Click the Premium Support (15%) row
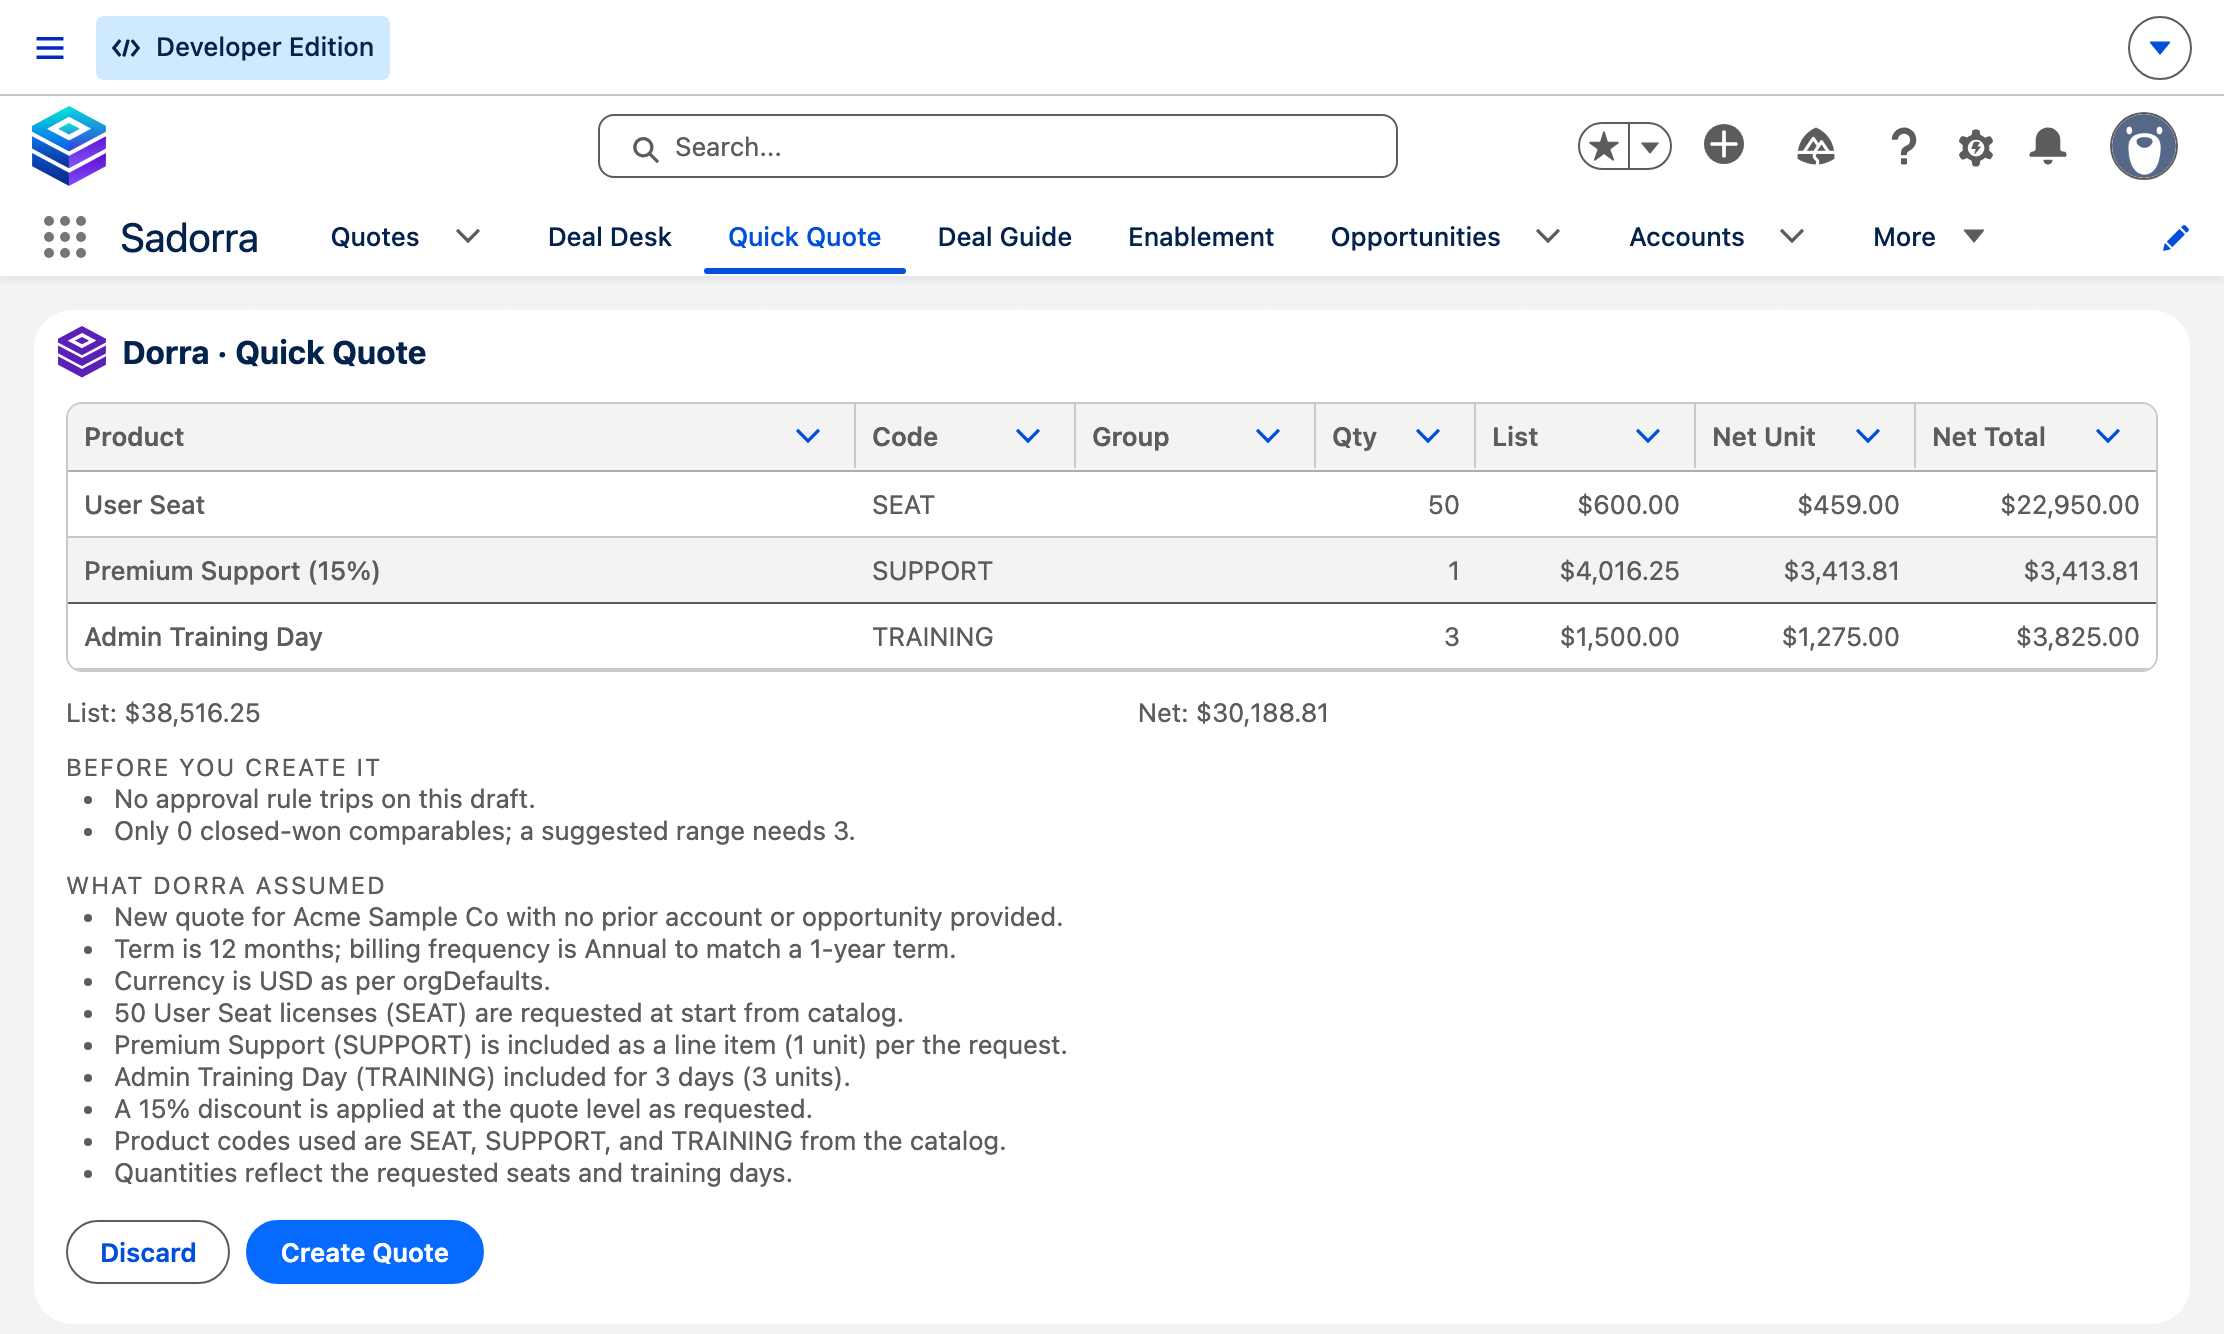 (1112, 571)
